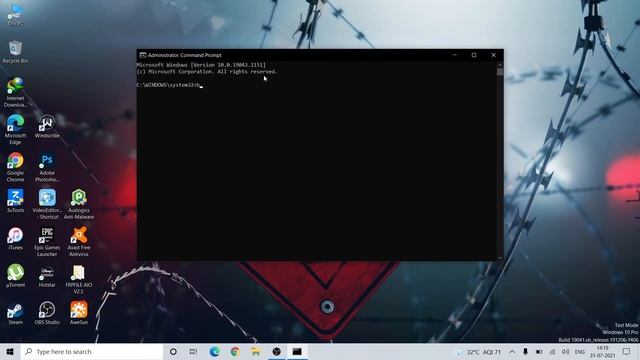
Task: Launch Steam desktop shortcut
Action: (x=16, y=313)
